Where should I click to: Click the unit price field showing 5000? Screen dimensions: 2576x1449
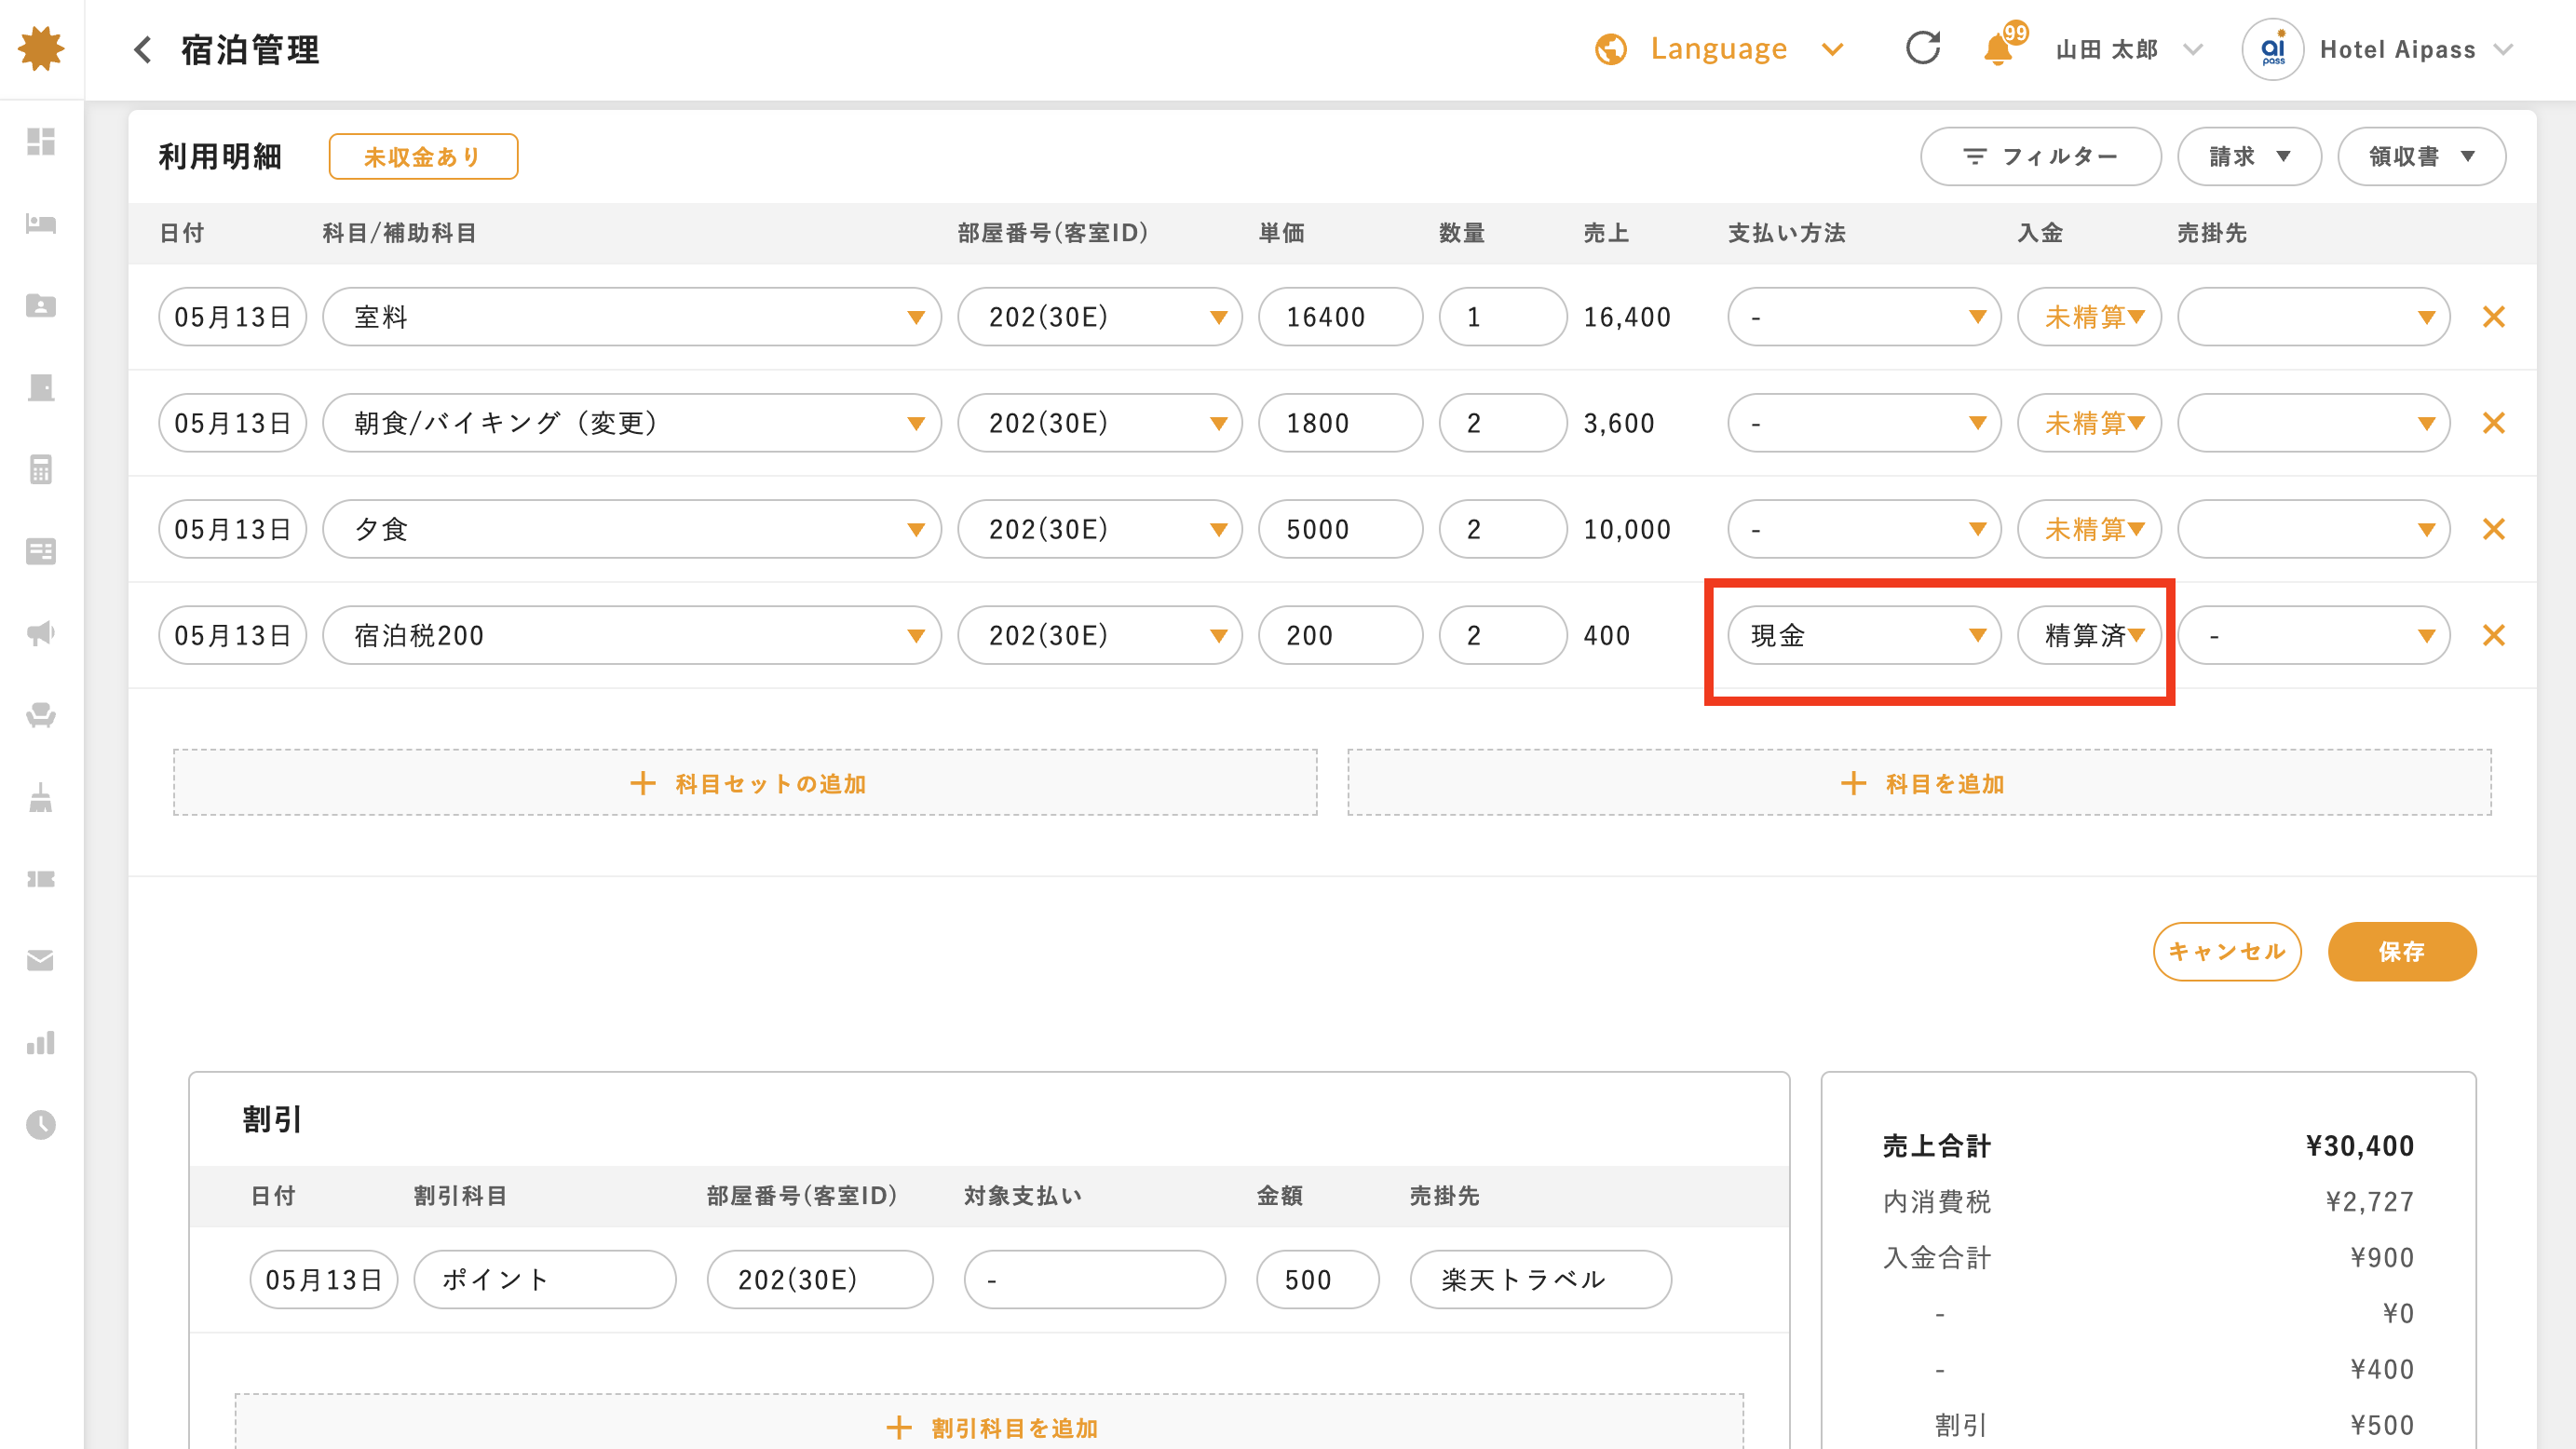1340,529
